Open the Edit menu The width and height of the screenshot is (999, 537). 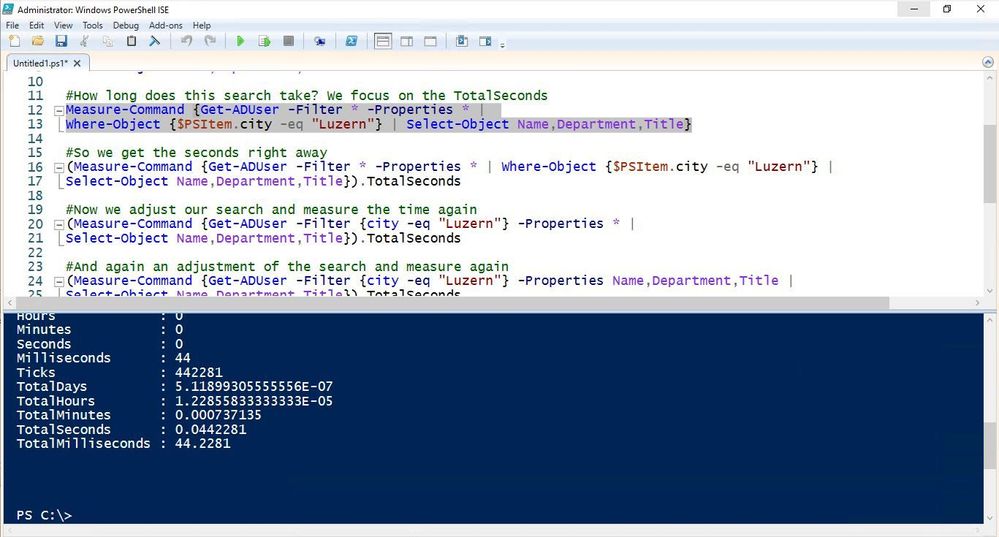pos(36,25)
